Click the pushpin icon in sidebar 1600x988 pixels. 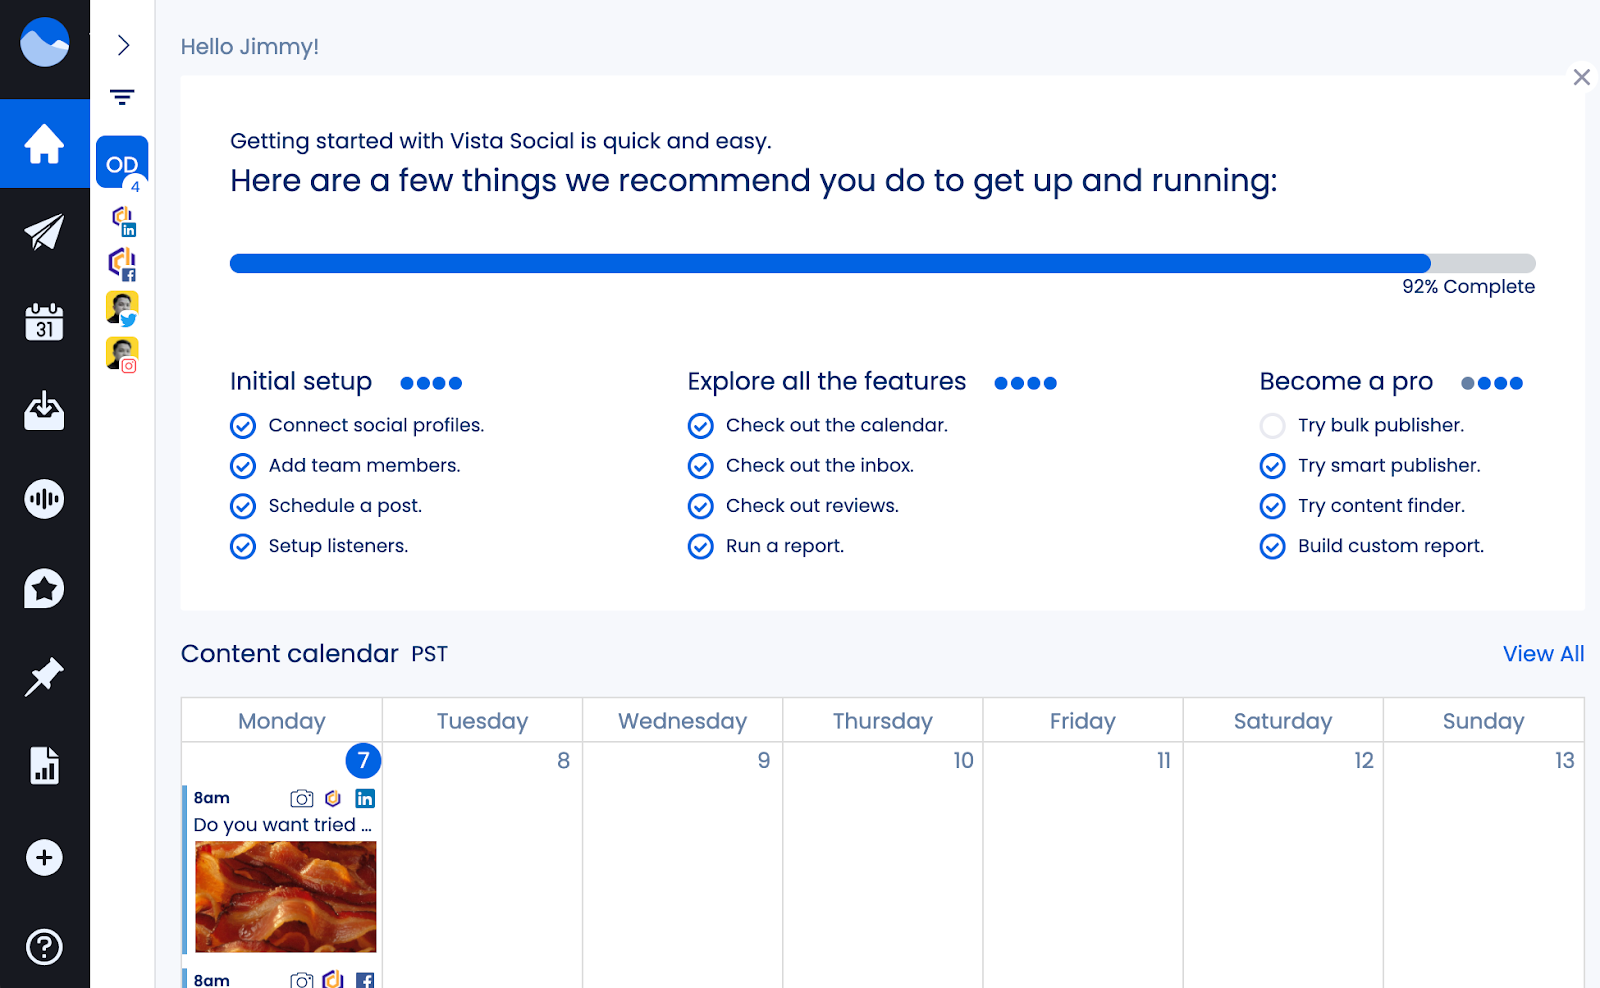44,677
